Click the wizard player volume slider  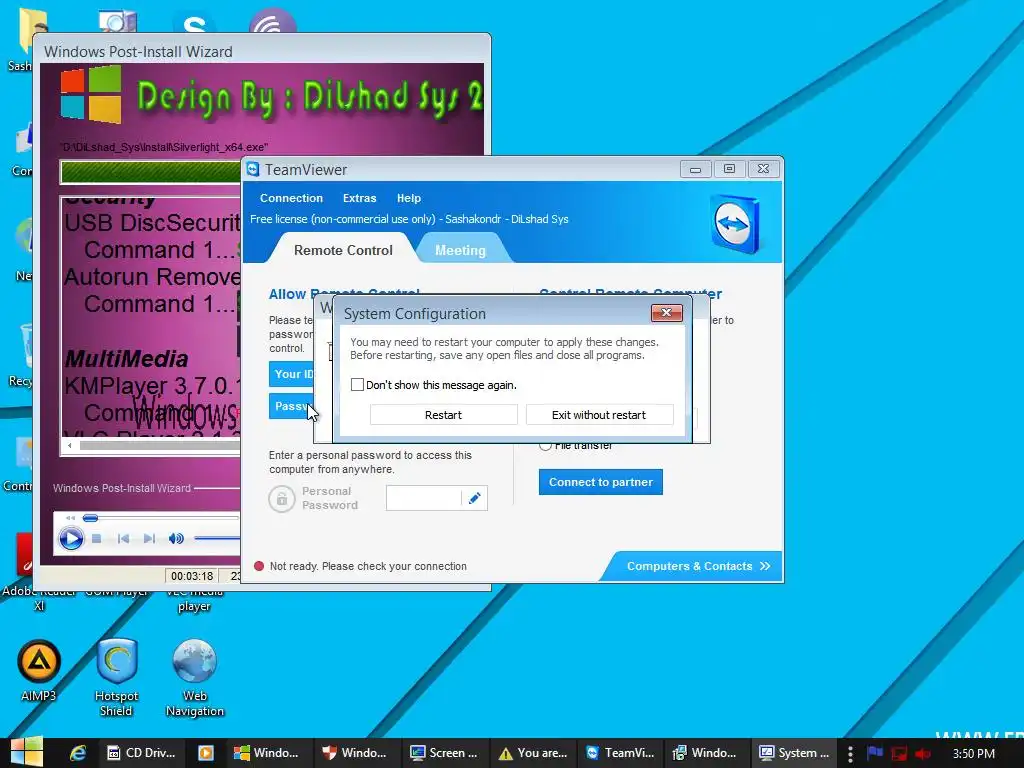pyautogui.click(x=217, y=538)
